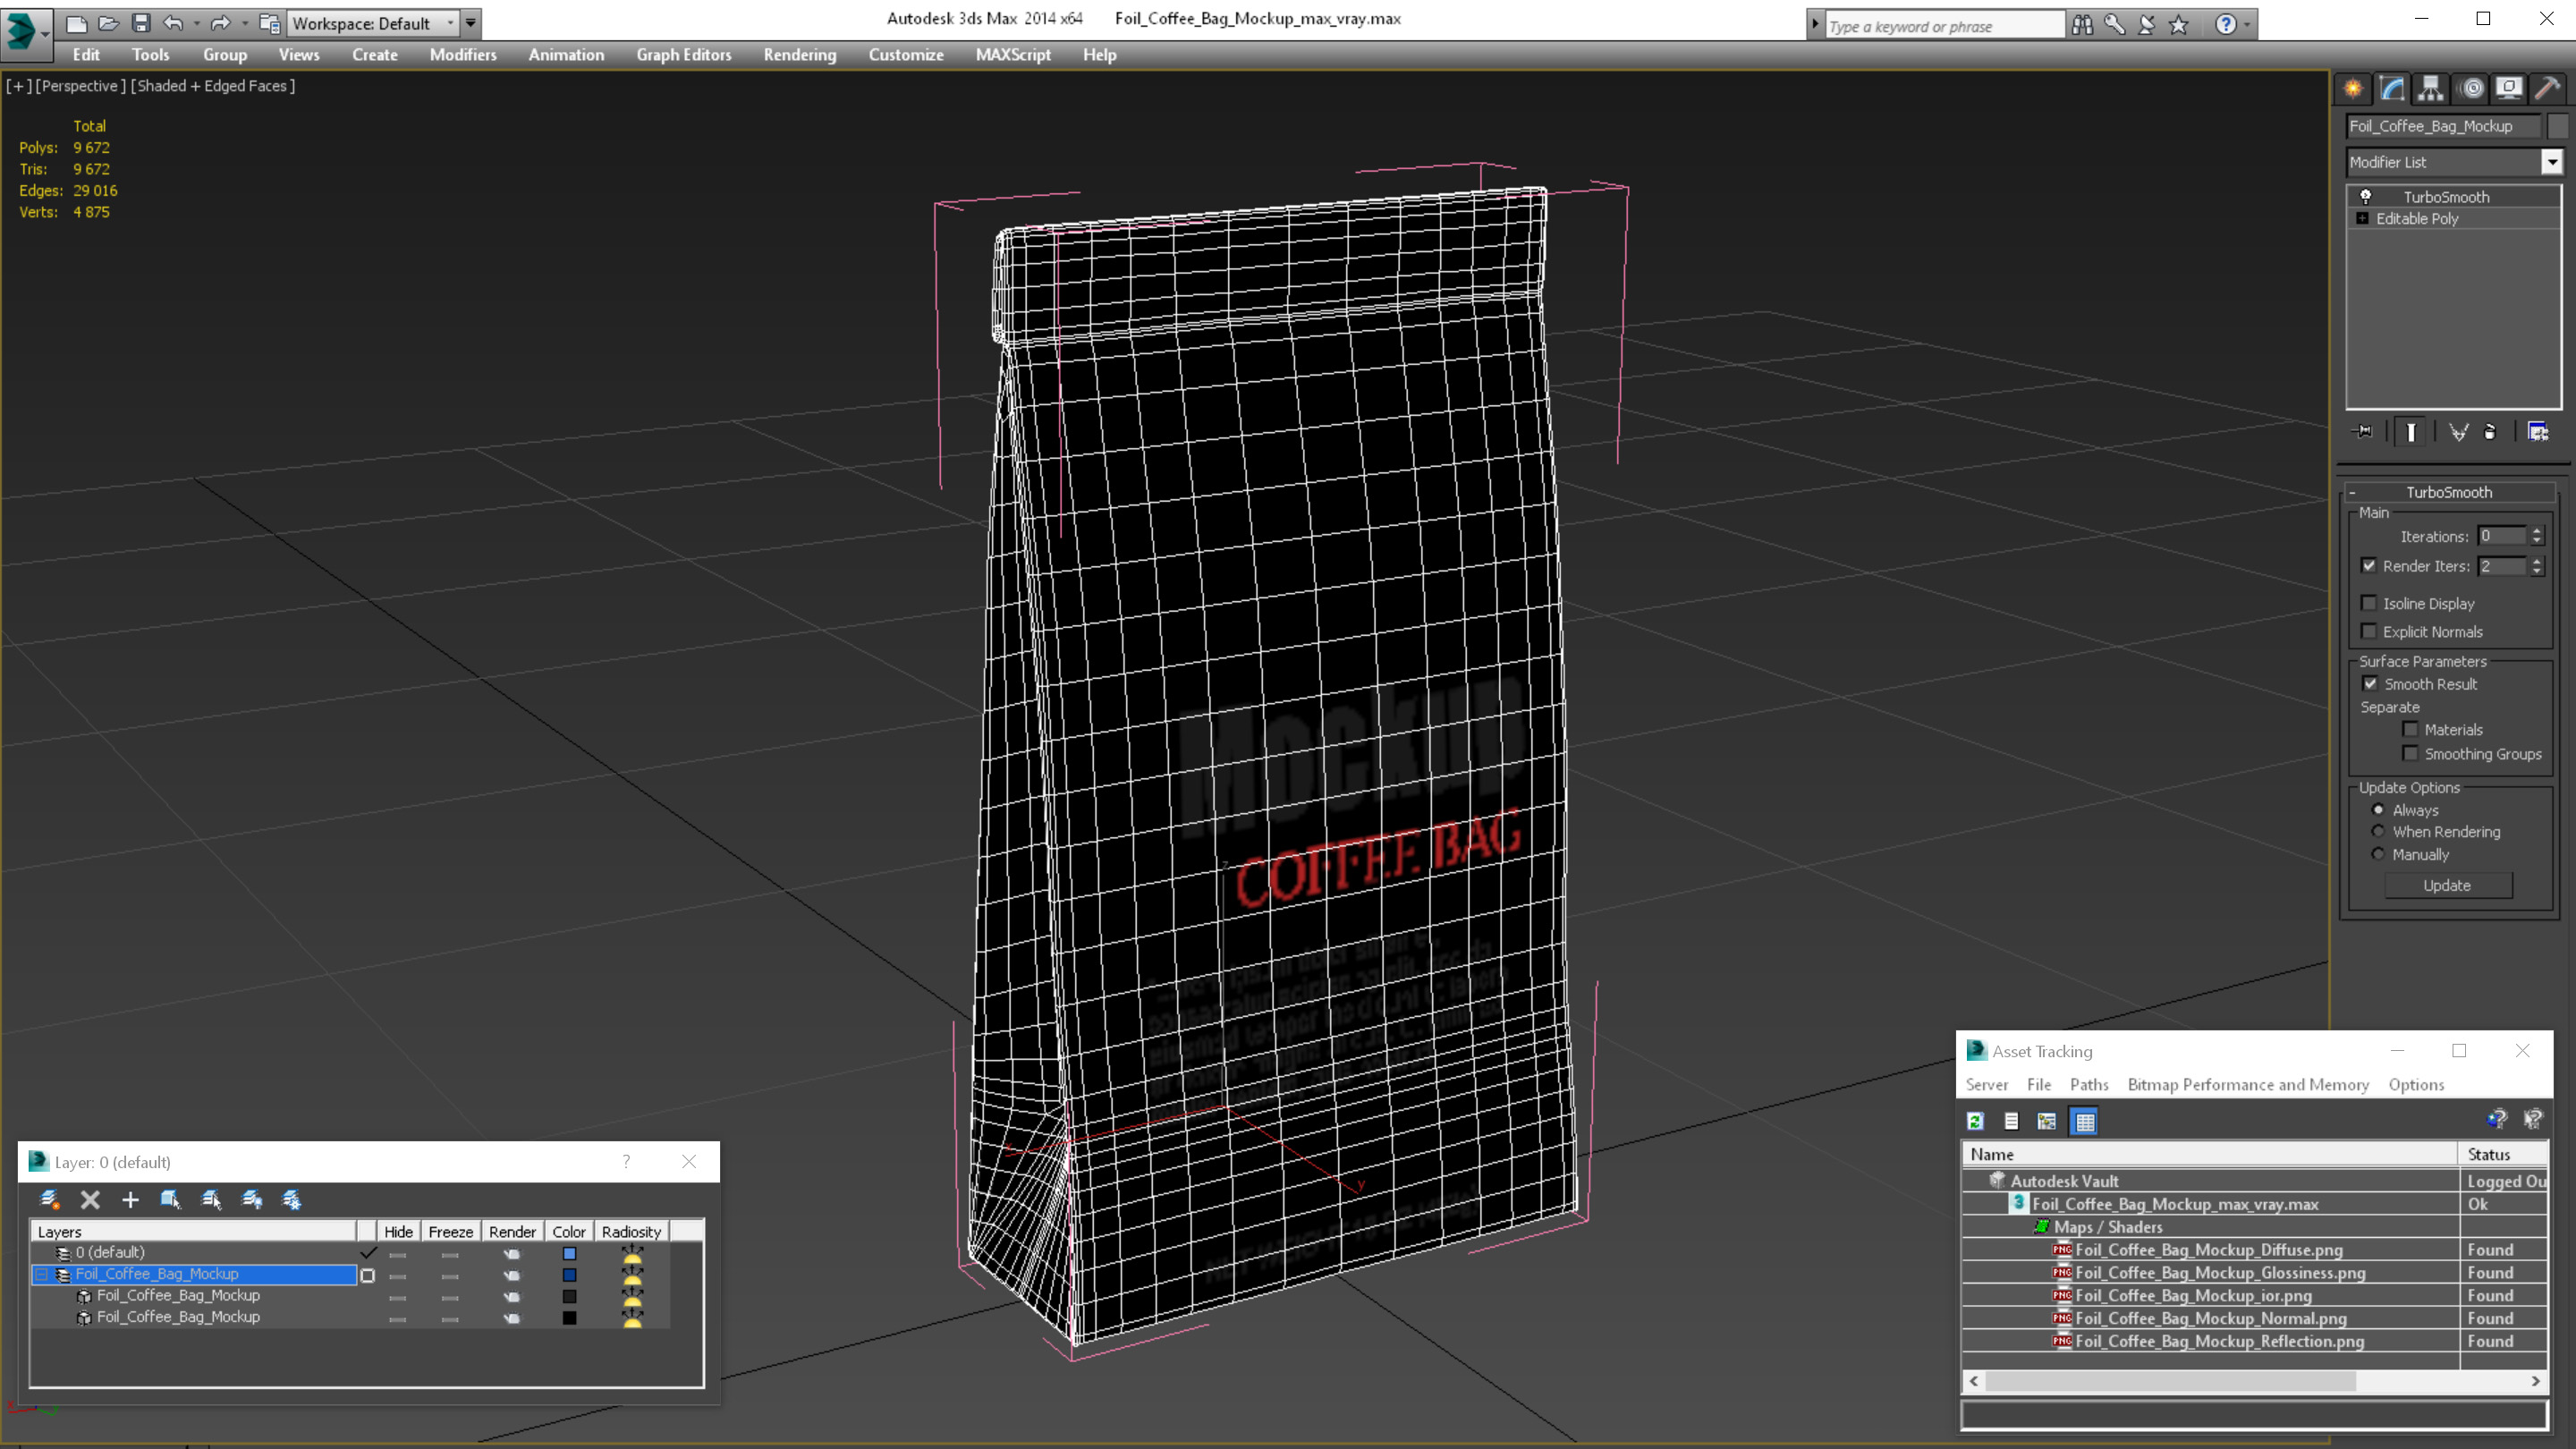This screenshot has height=1449, width=2576.
Task: Open the Workspace Default dropdown
Action: click(372, 23)
